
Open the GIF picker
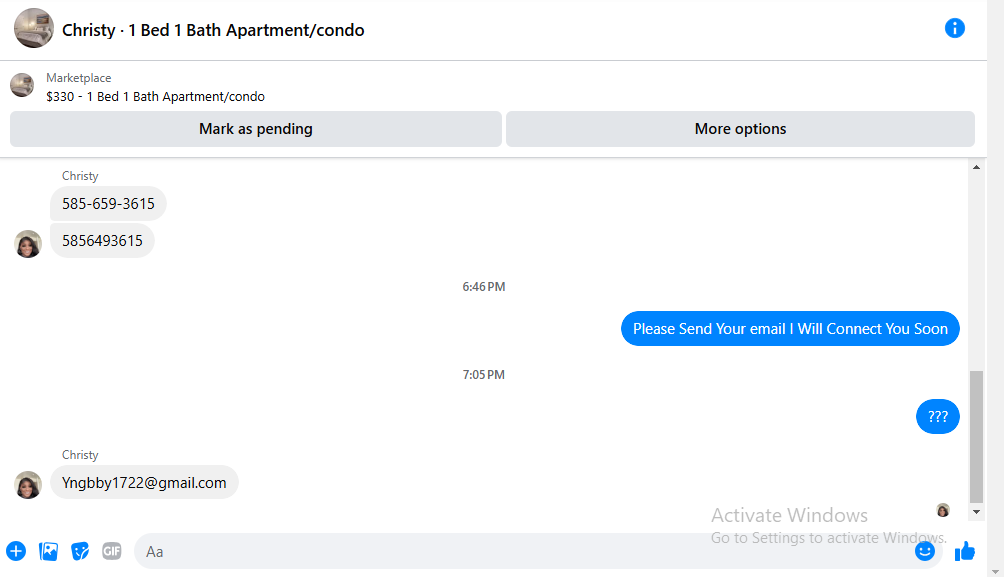pos(111,551)
